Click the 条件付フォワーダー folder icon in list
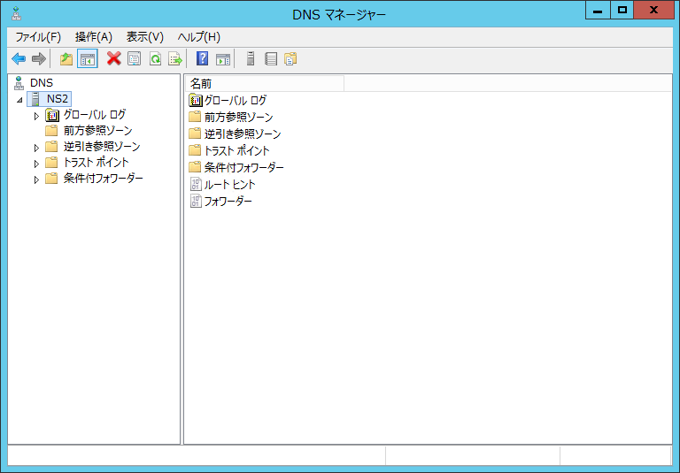 pyautogui.click(x=195, y=167)
